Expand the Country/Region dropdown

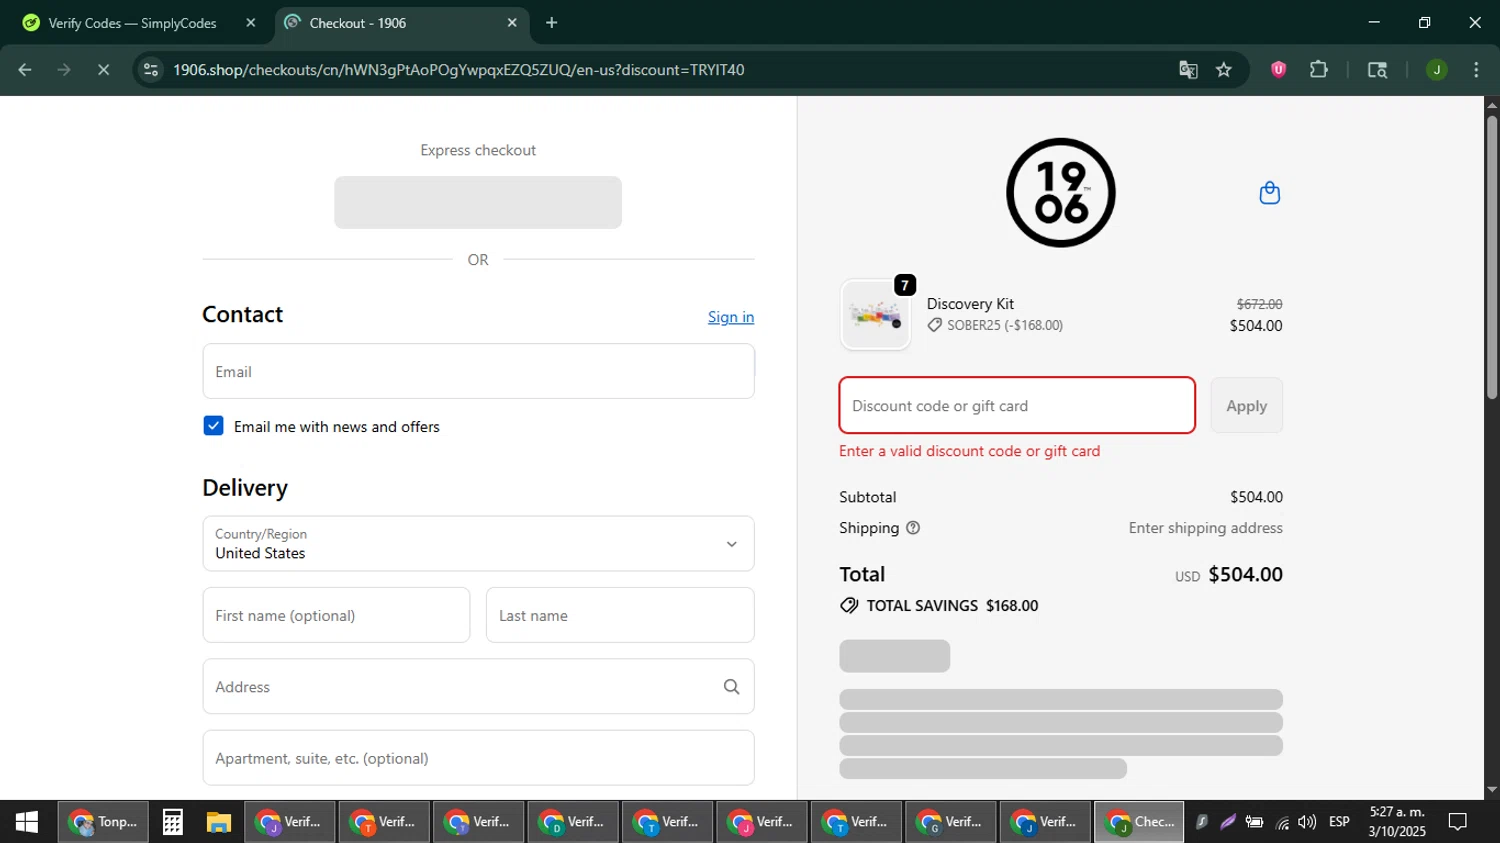(478, 544)
